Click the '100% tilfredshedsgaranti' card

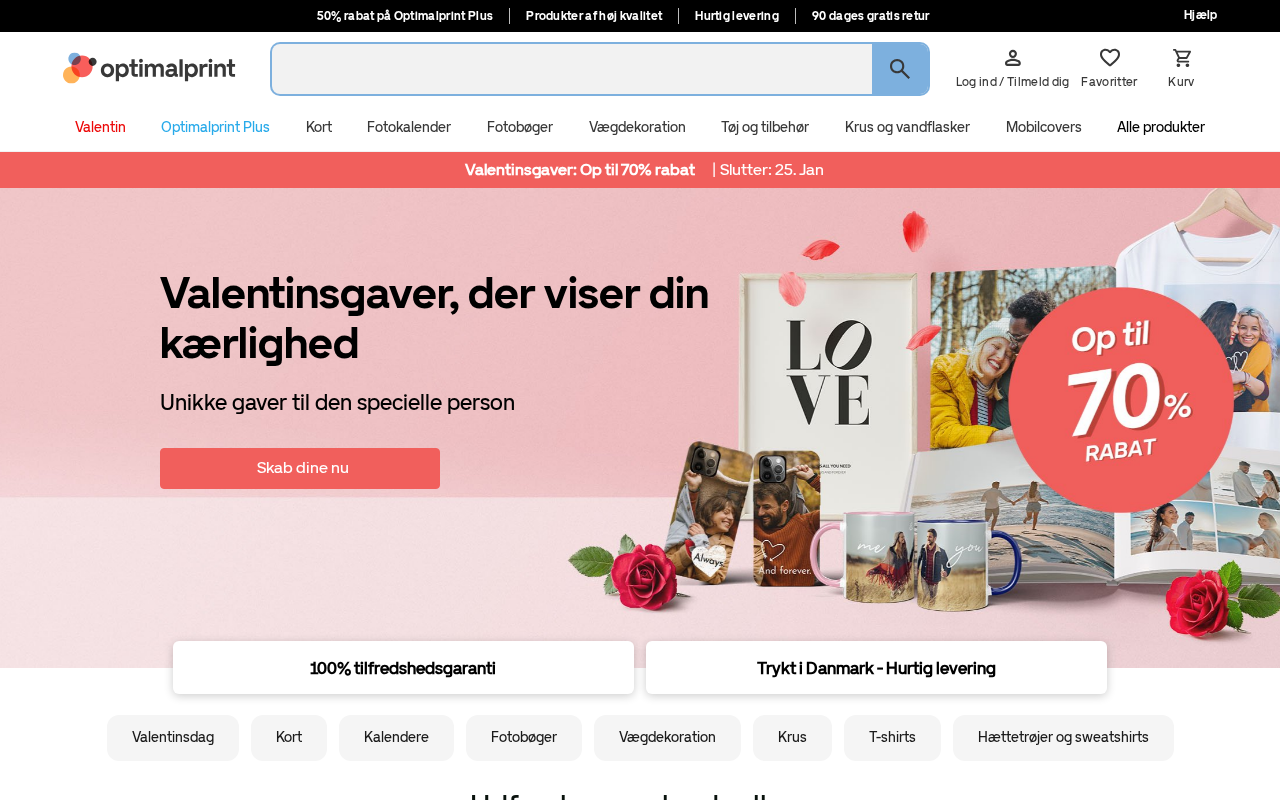point(403,668)
